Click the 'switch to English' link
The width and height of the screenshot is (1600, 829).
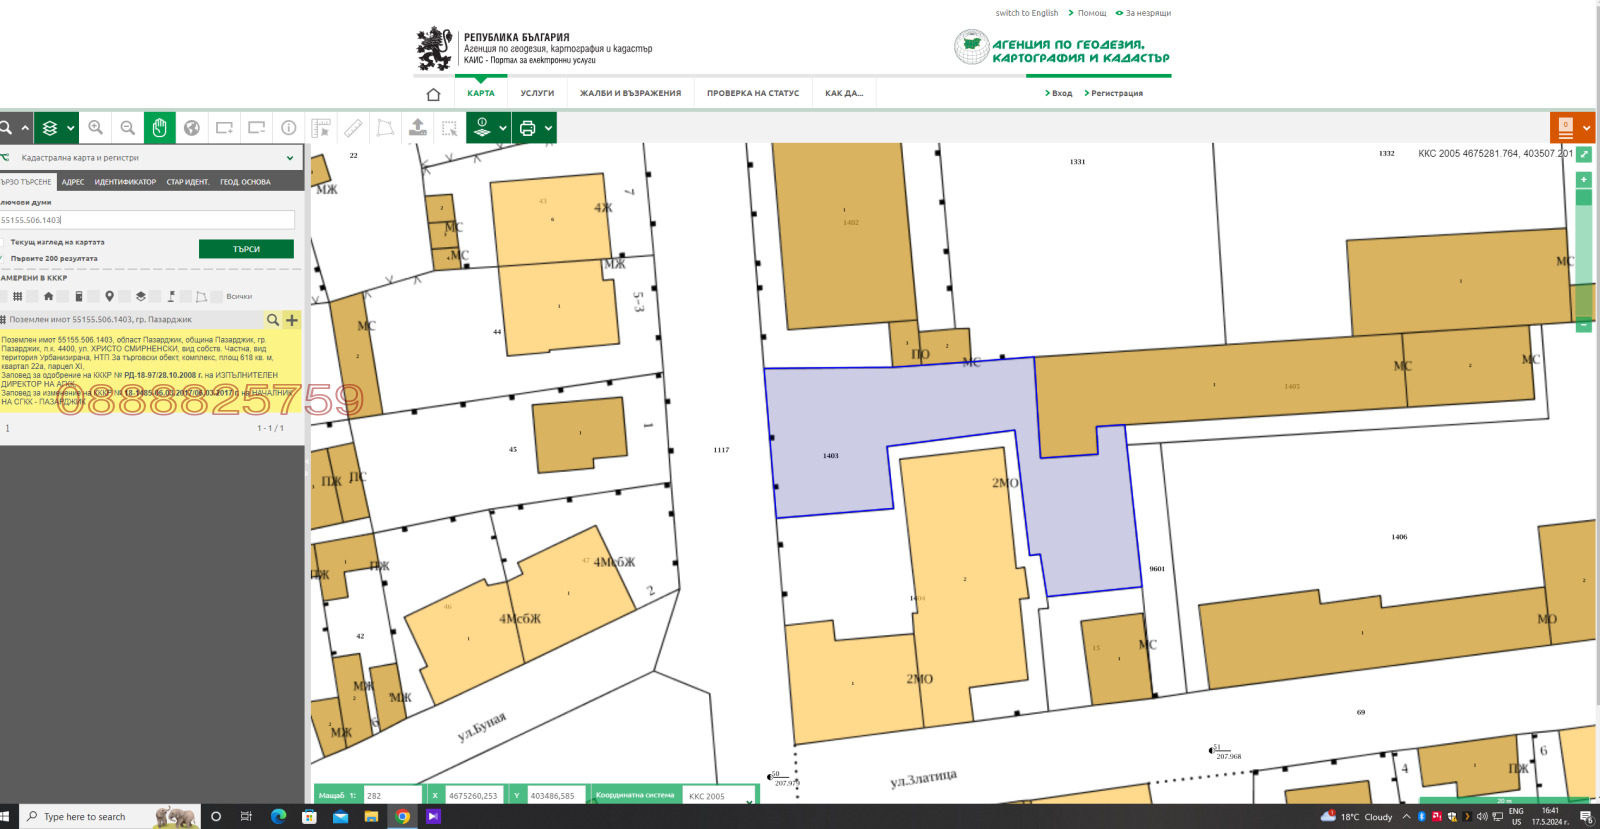coord(1026,13)
